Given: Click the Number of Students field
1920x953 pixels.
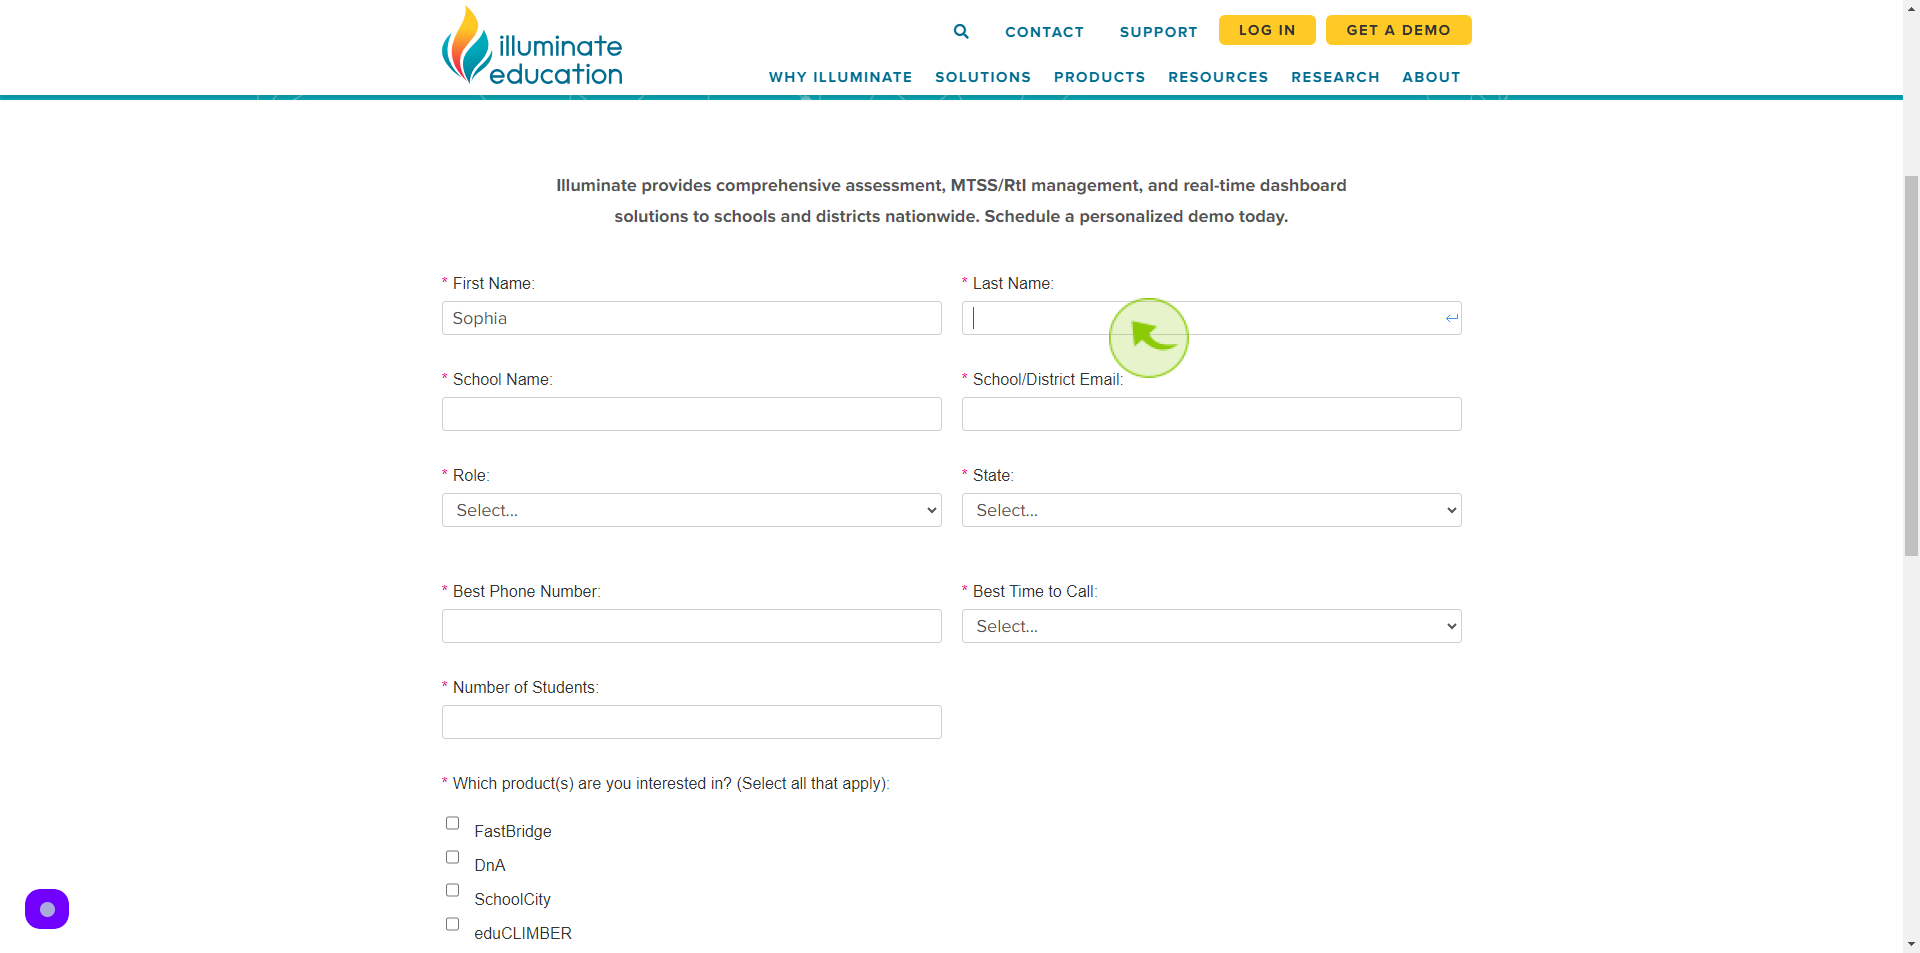Looking at the screenshot, I should coord(692,722).
